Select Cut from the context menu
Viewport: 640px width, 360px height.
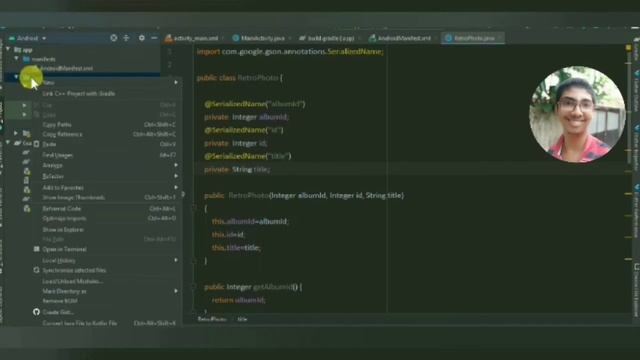107,105
